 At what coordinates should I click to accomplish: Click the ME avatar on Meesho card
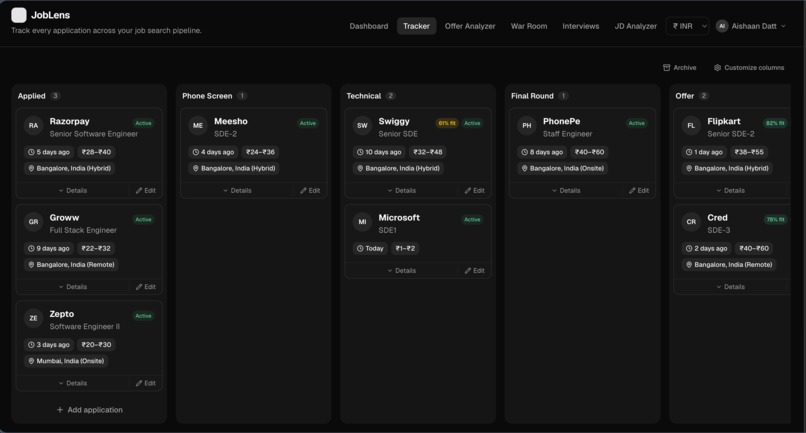pos(198,125)
